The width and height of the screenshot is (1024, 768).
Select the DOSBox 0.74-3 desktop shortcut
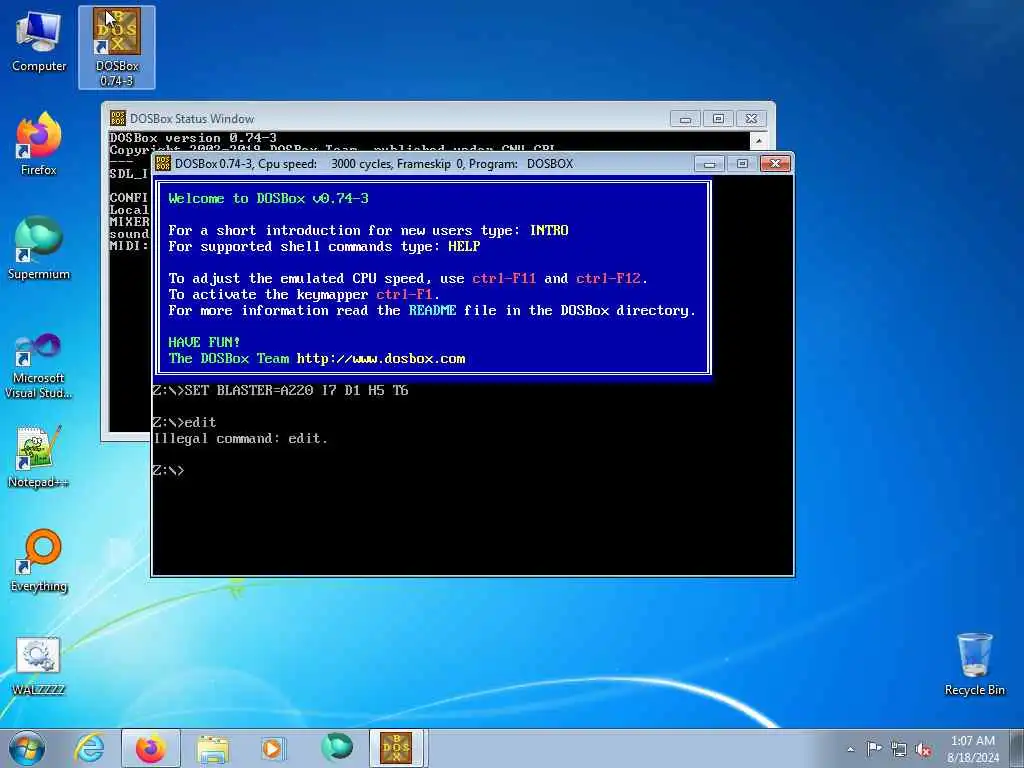116,47
